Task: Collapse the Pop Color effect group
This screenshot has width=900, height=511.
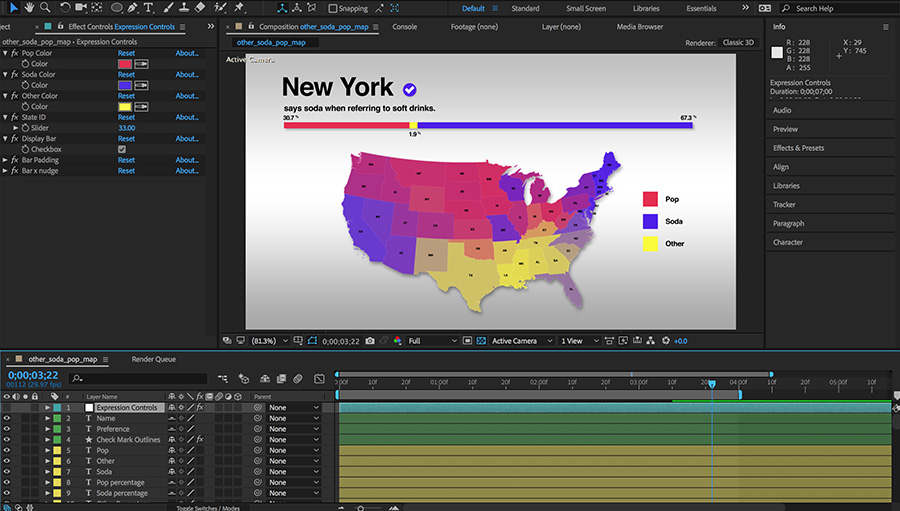Action: (x=5, y=53)
